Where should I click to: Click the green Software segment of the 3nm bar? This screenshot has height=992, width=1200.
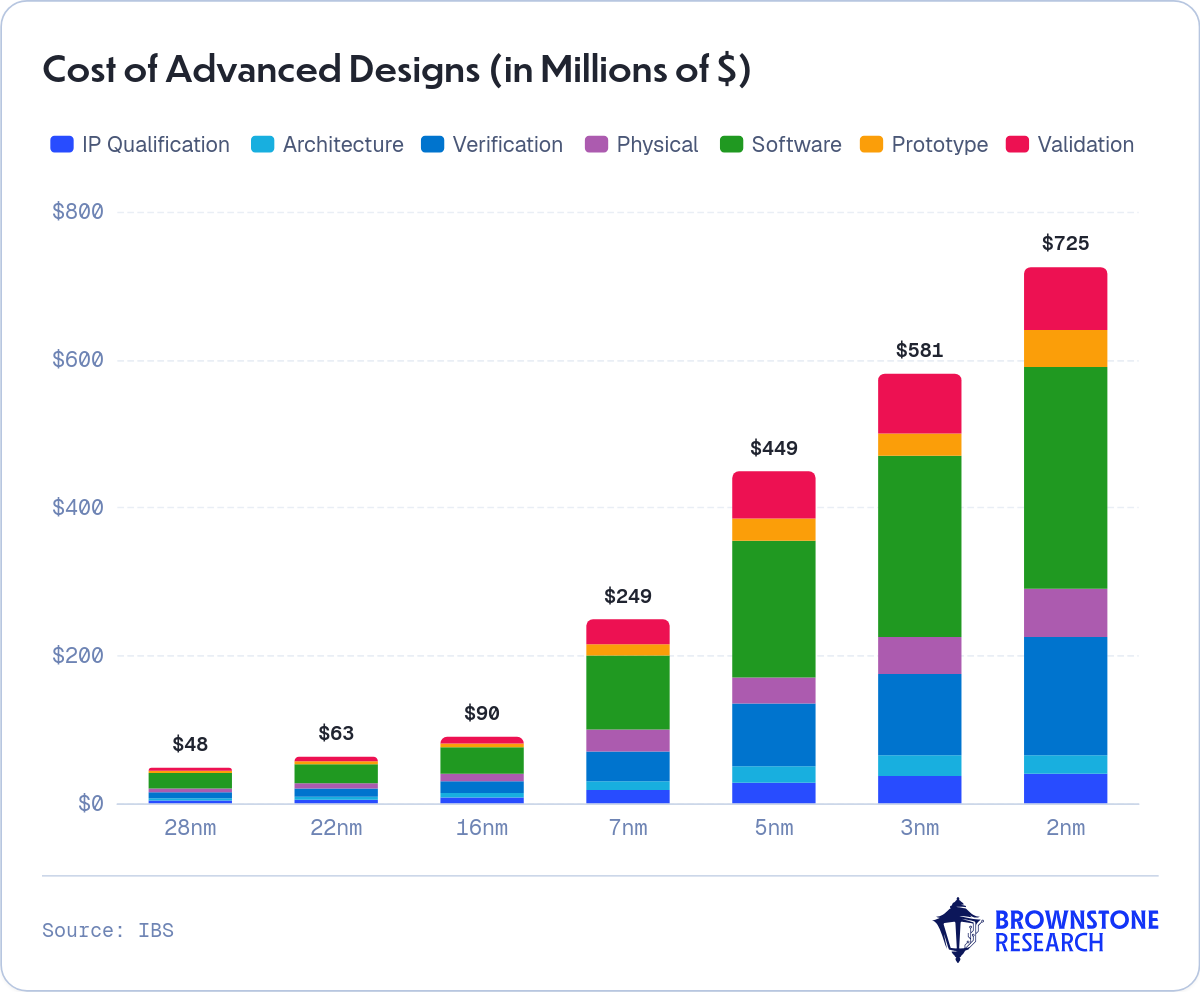(x=919, y=546)
